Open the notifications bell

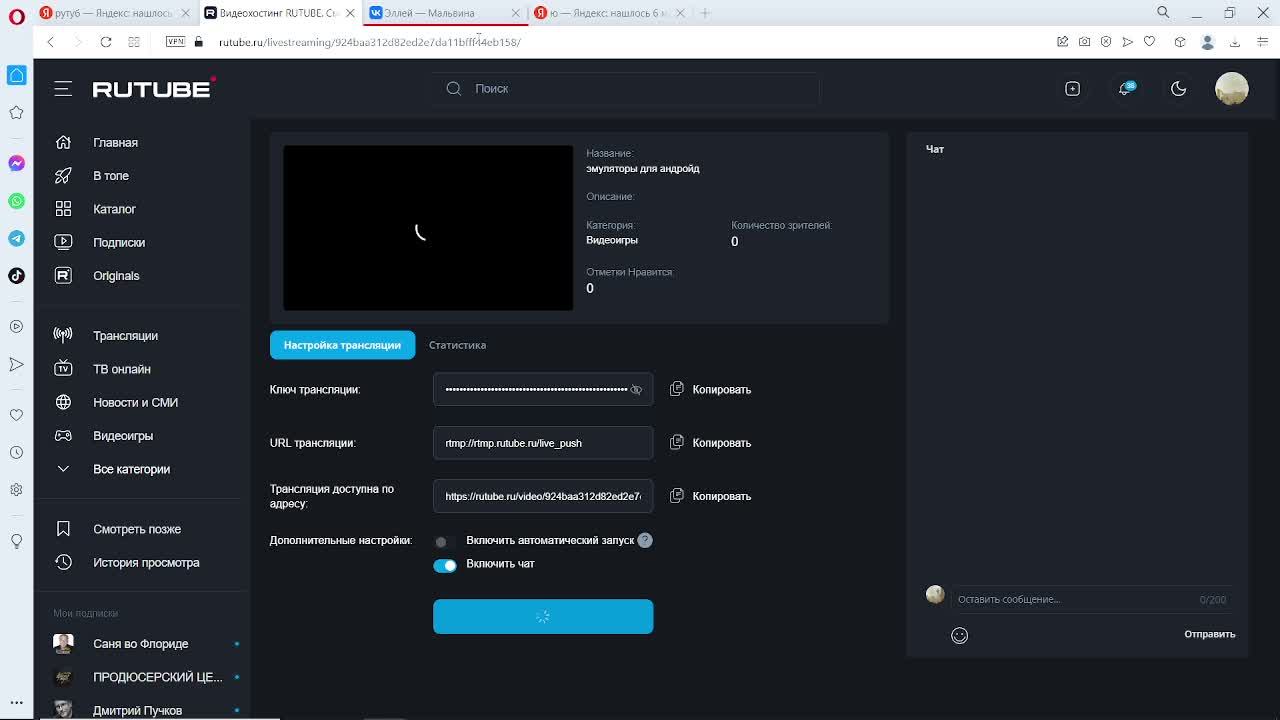click(1125, 89)
